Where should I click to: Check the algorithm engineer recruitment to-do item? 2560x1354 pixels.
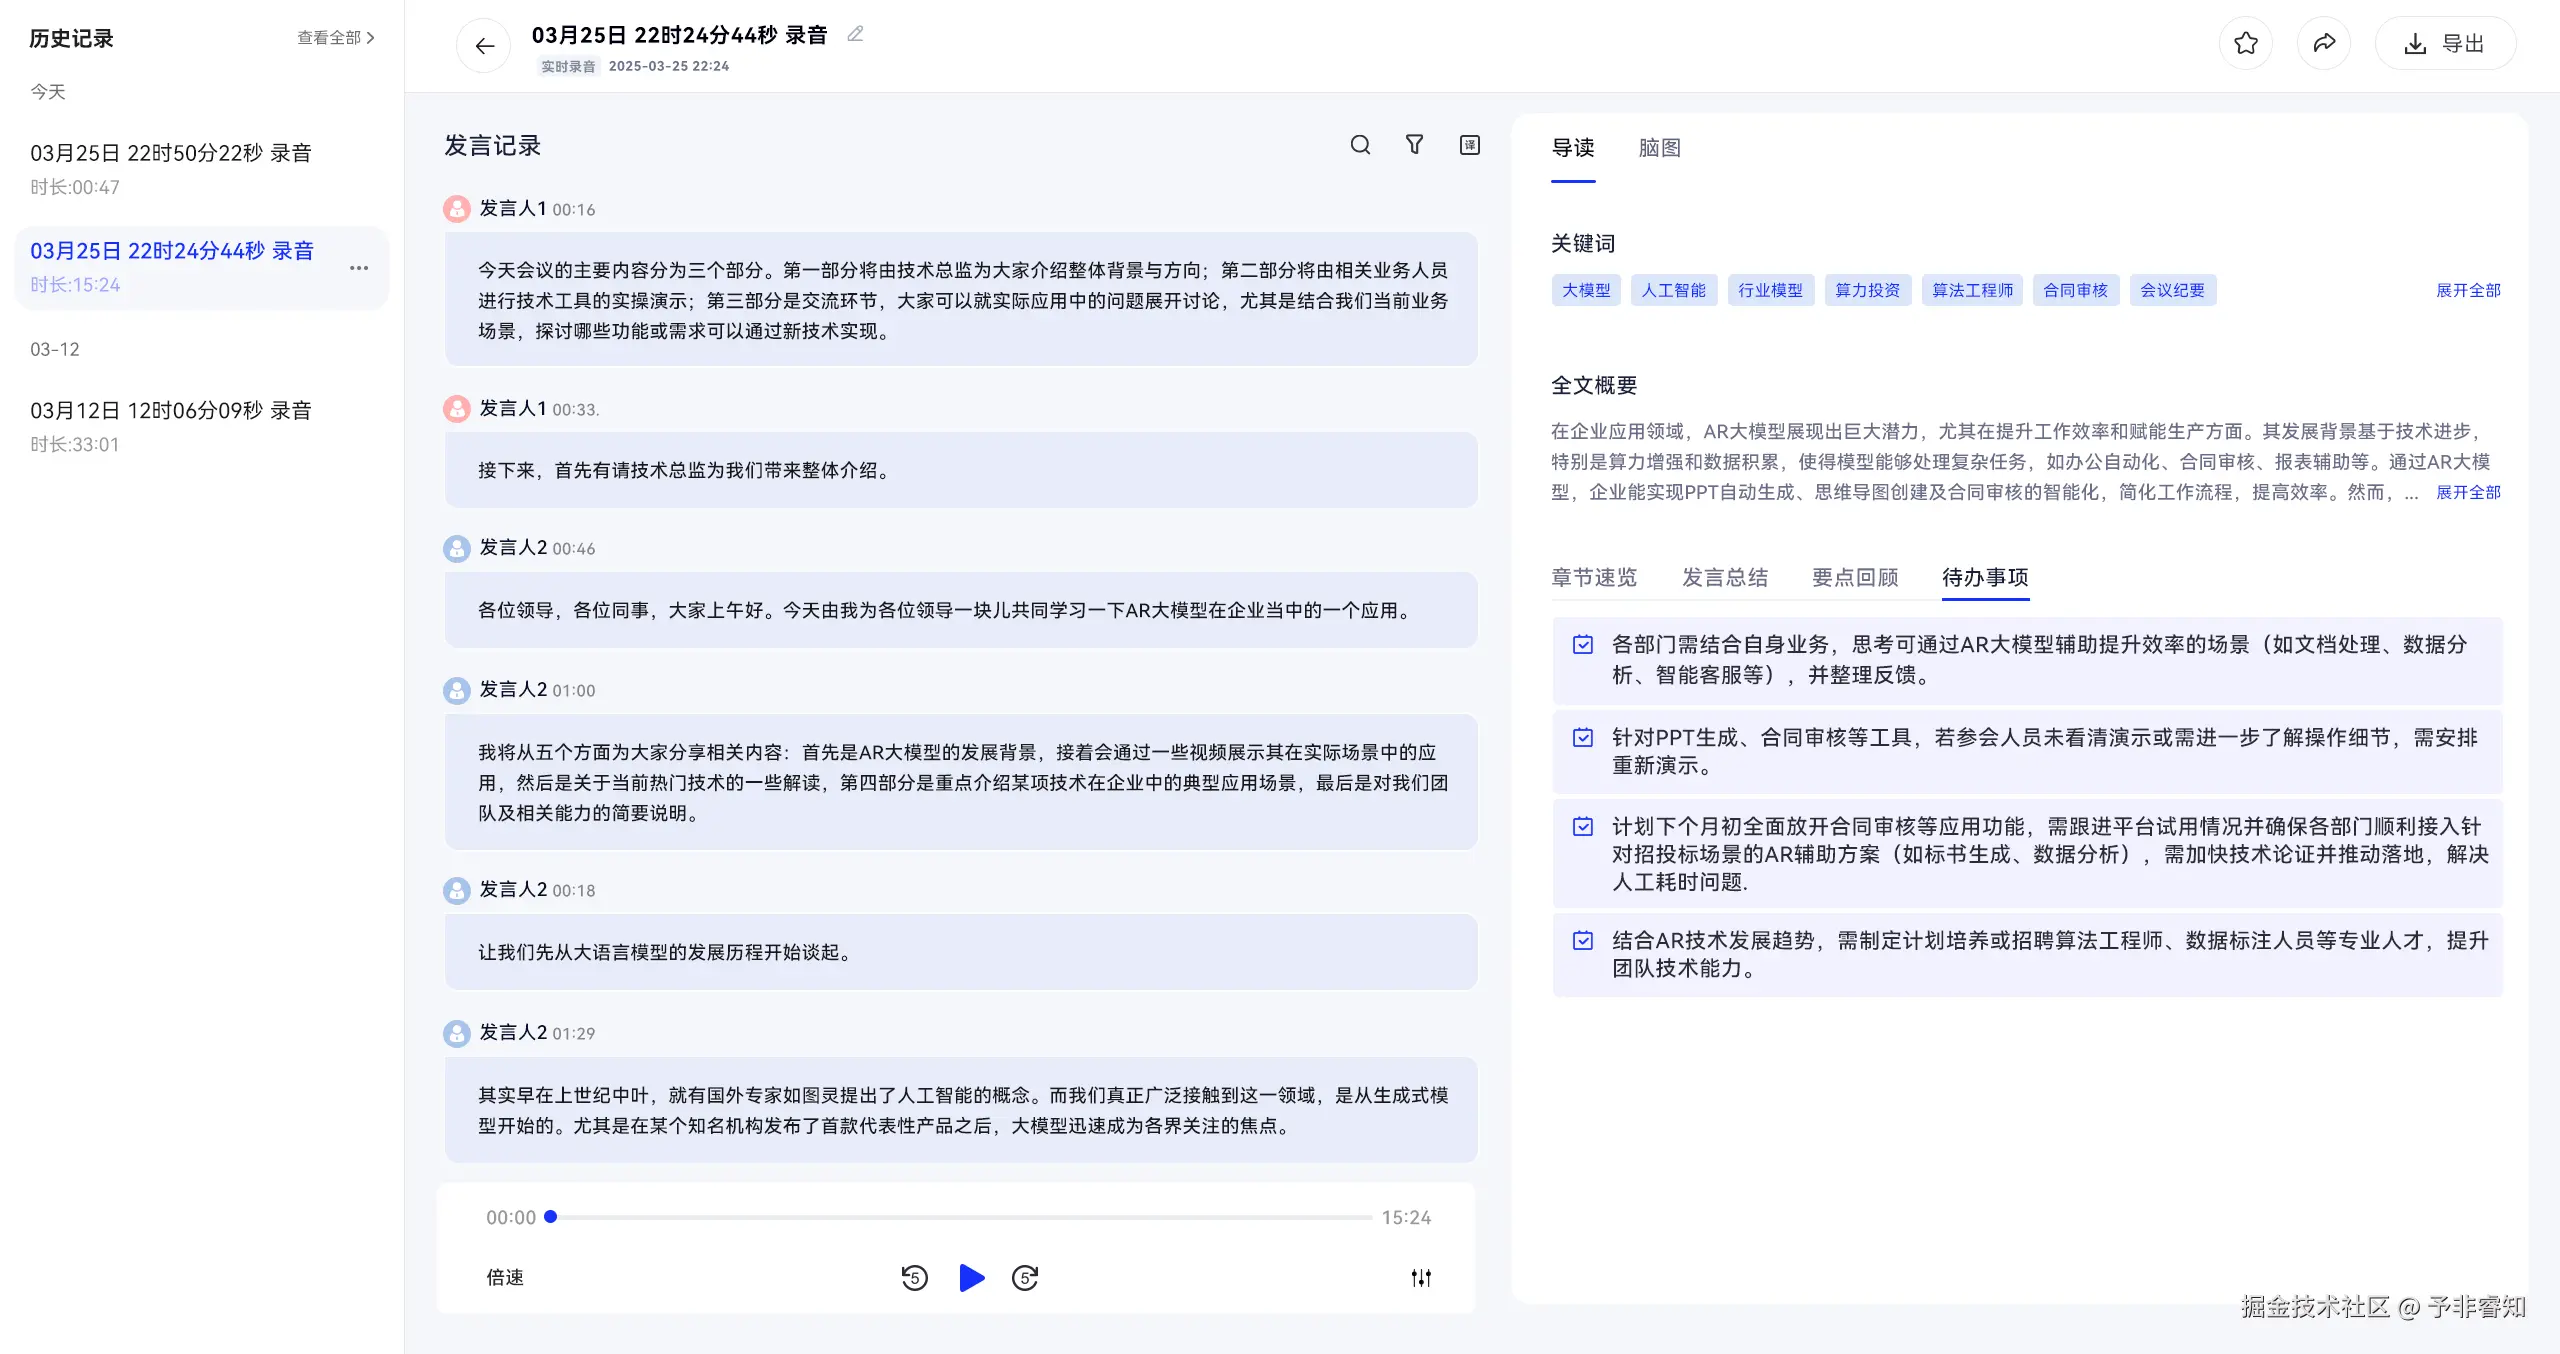pyautogui.click(x=1583, y=941)
